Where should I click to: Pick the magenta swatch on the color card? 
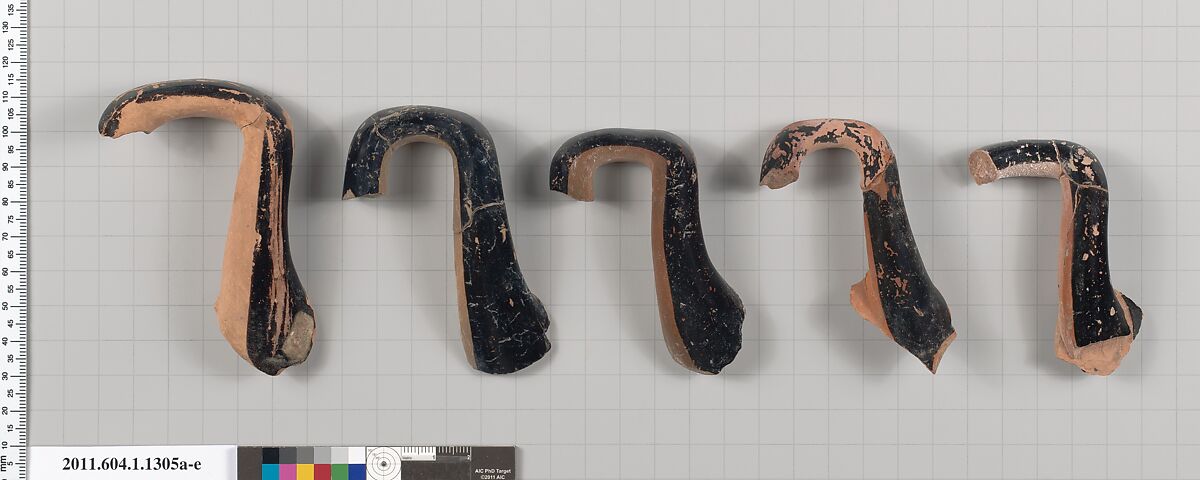point(288,472)
